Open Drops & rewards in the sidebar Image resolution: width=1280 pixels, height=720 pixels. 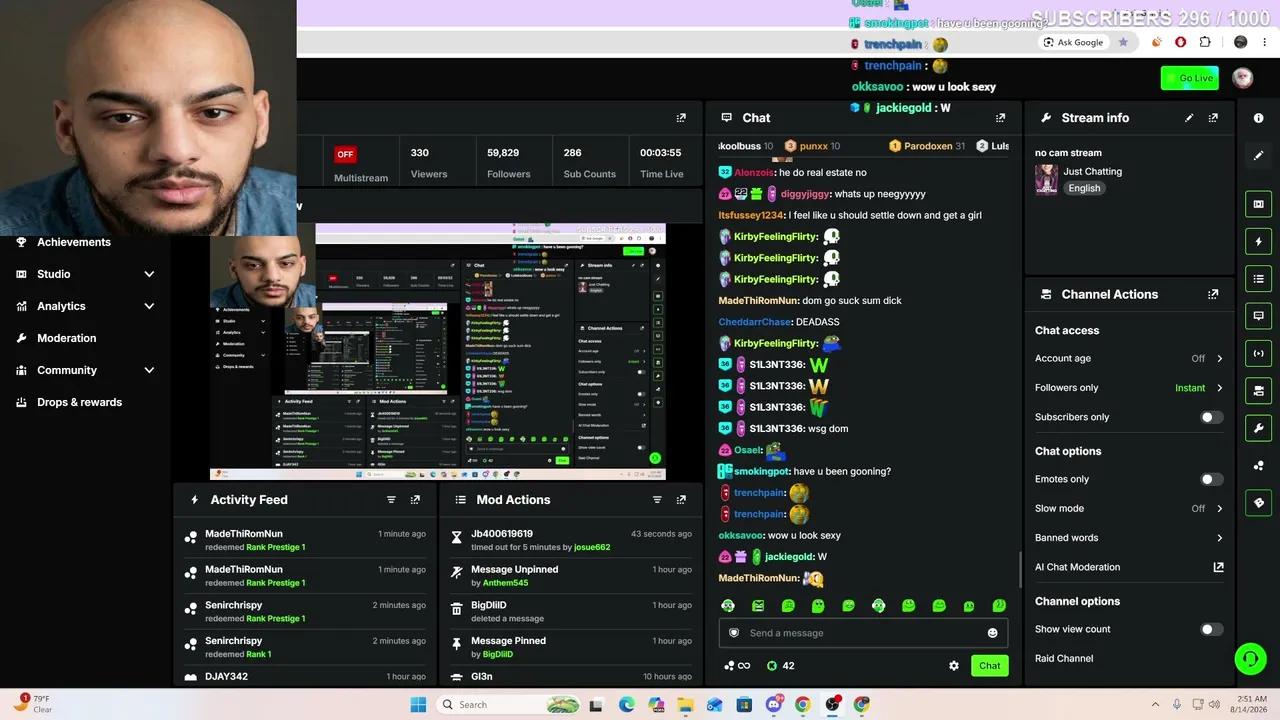coord(79,402)
